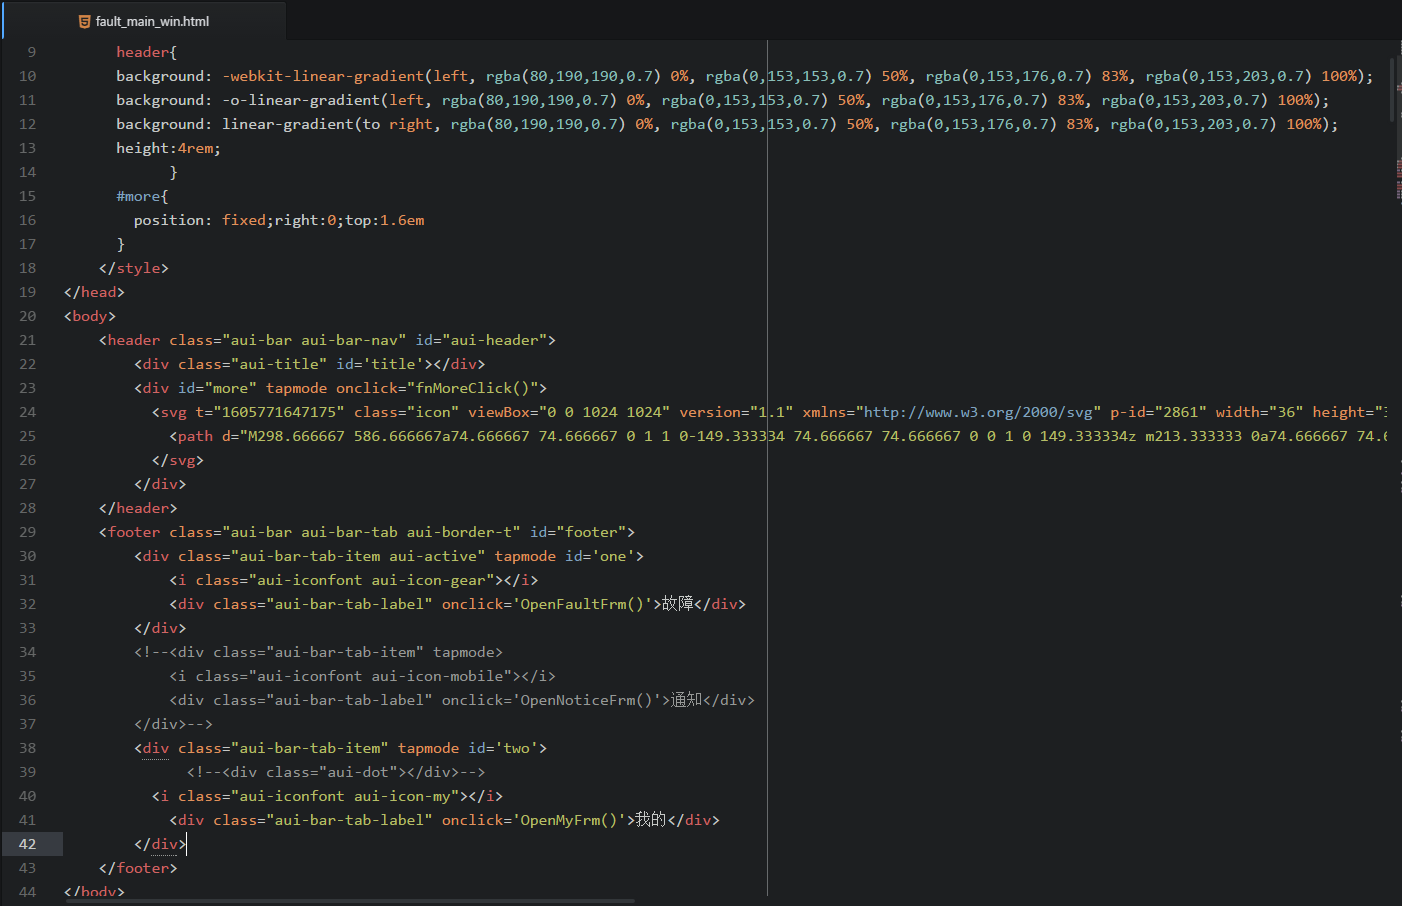Click the '我的' label text

pos(651,820)
